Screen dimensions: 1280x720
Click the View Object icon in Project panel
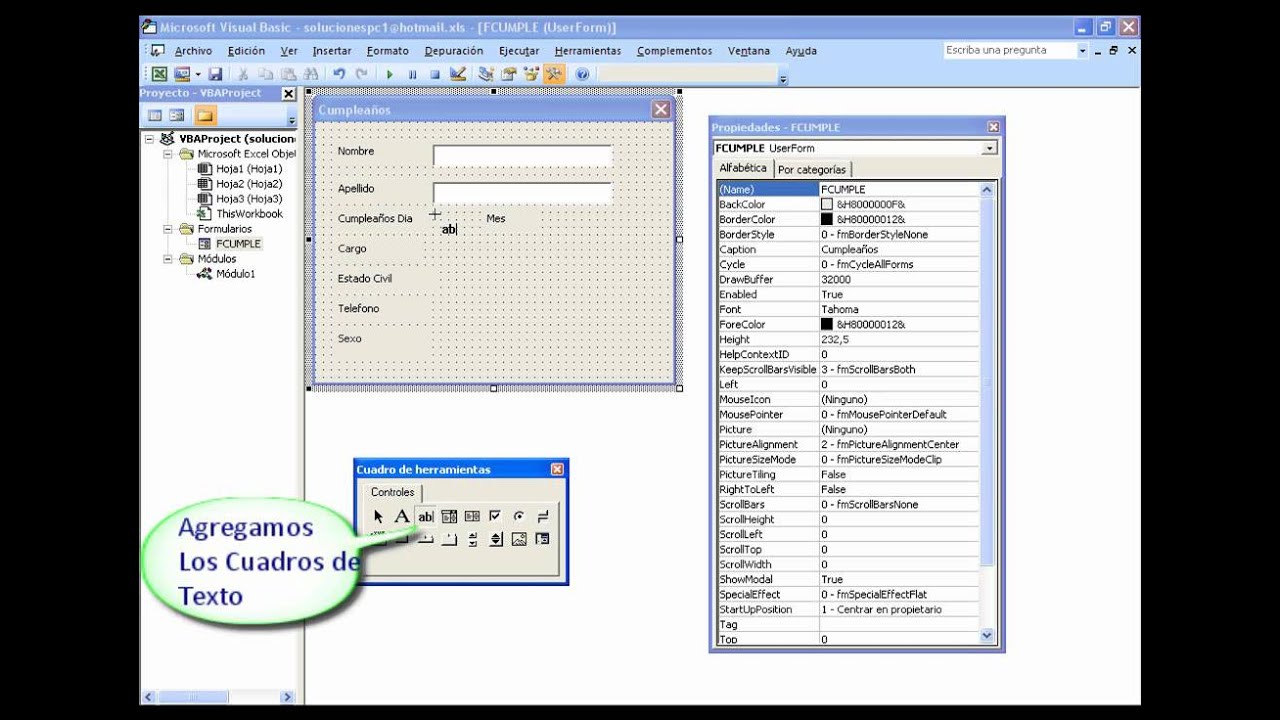point(177,115)
